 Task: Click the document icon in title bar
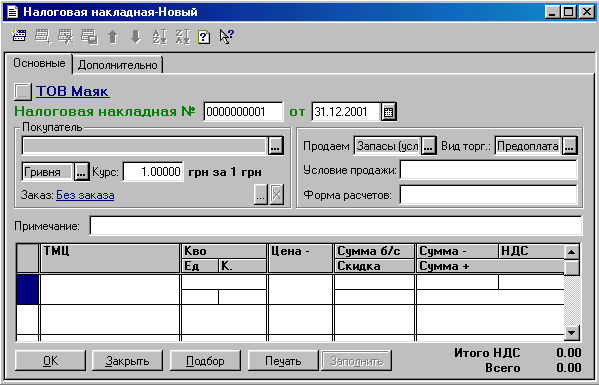tap(13, 12)
